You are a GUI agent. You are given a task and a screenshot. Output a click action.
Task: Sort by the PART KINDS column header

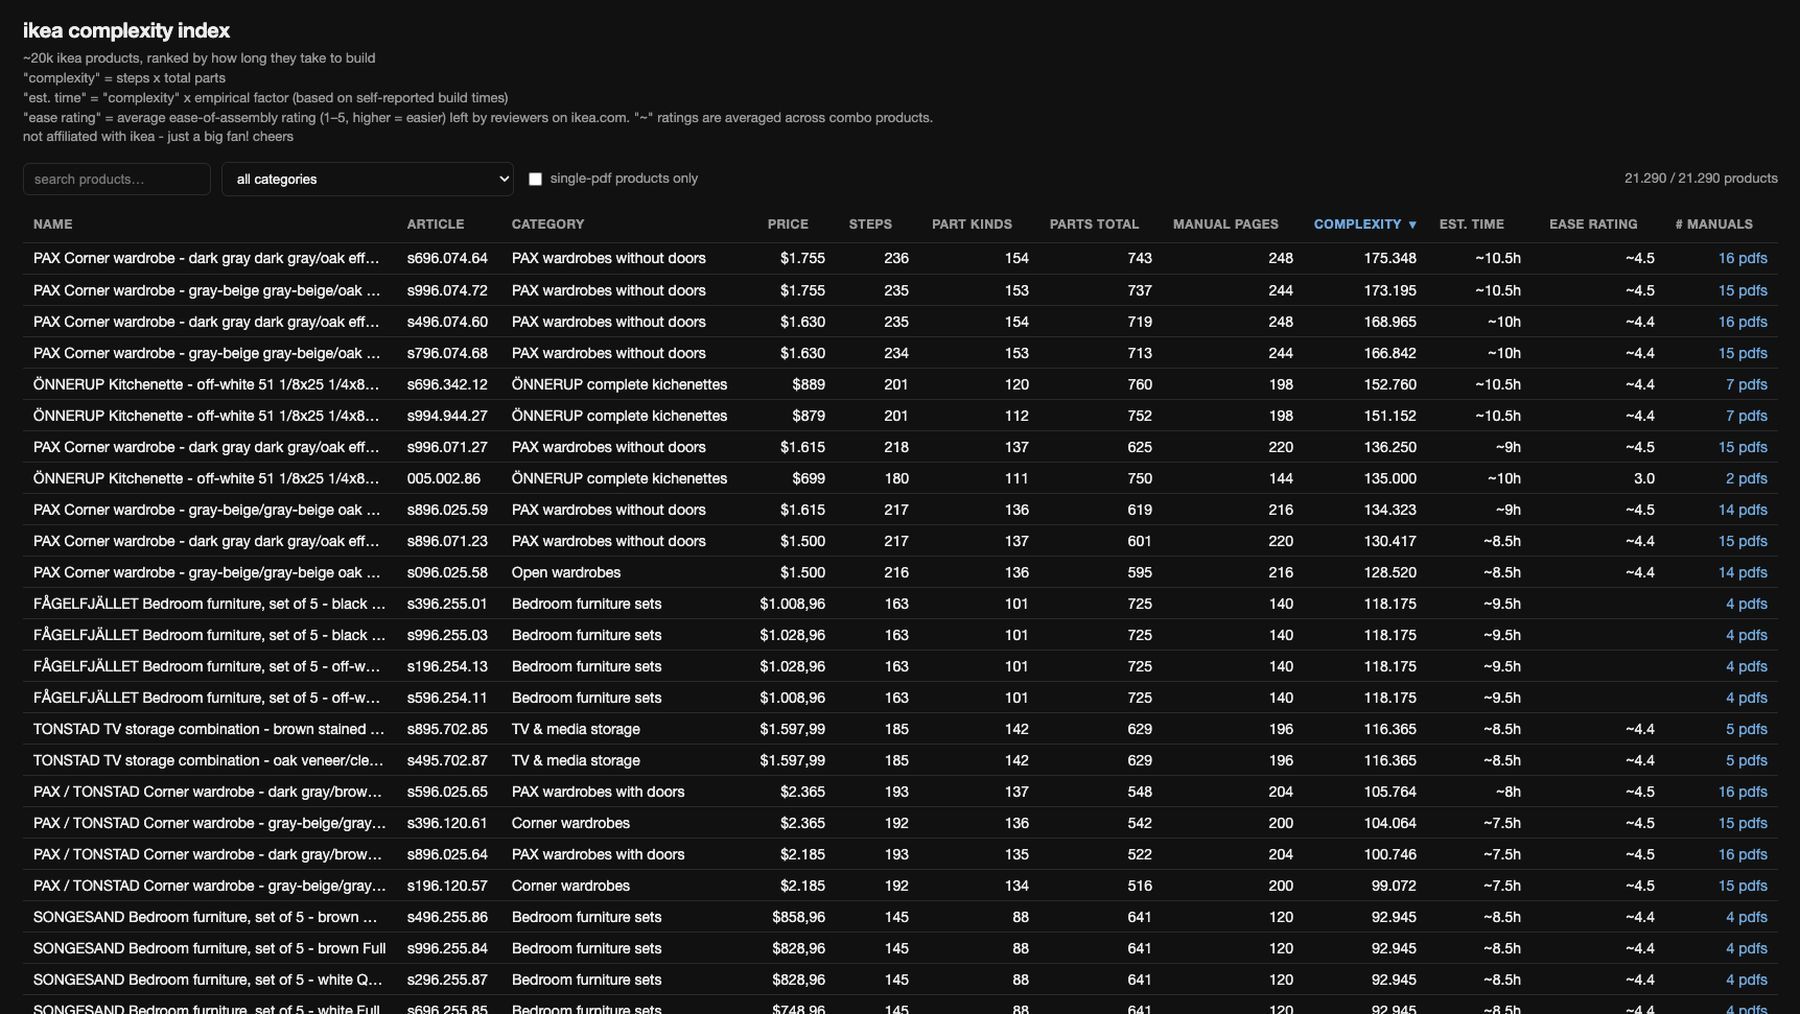click(972, 224)
